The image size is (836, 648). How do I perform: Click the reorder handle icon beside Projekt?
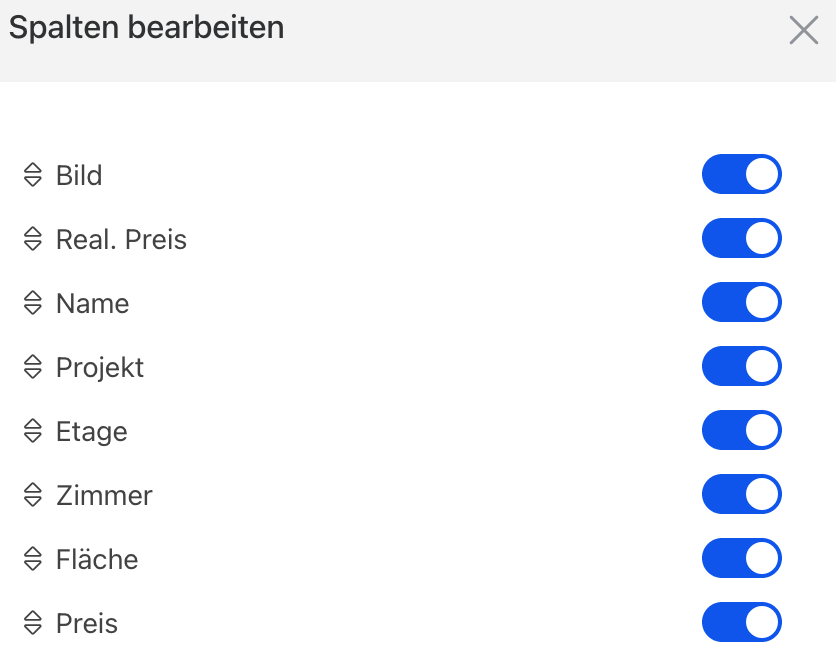(32, 367)
